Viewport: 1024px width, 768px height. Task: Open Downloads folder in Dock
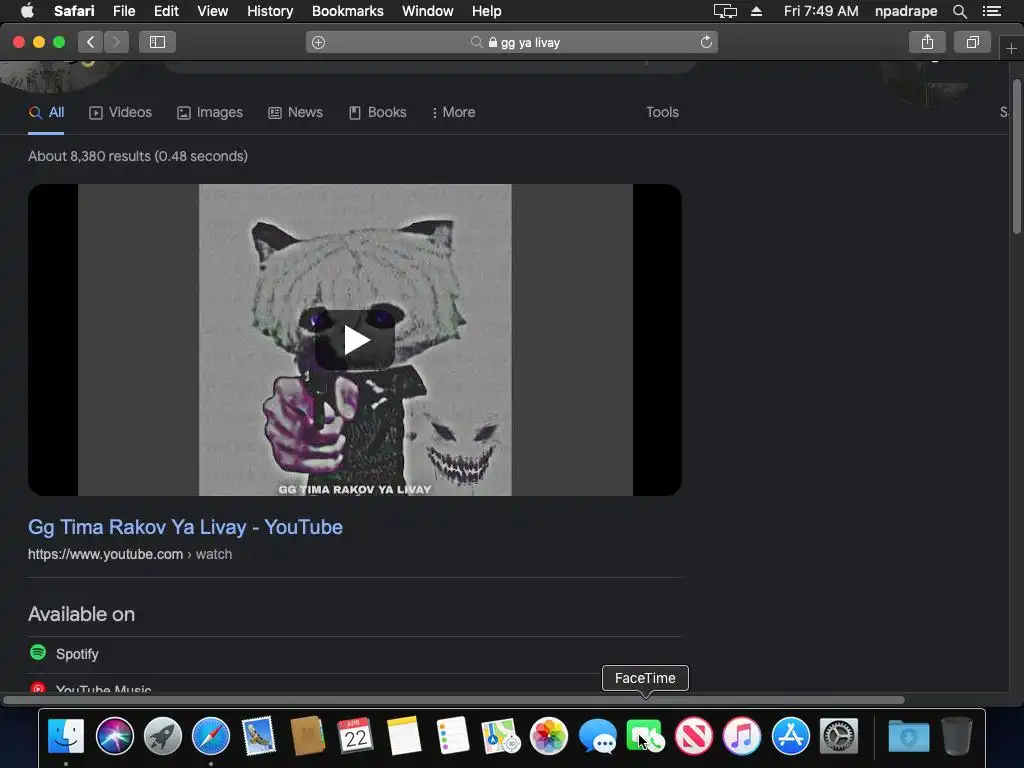[x=908, y=736]
